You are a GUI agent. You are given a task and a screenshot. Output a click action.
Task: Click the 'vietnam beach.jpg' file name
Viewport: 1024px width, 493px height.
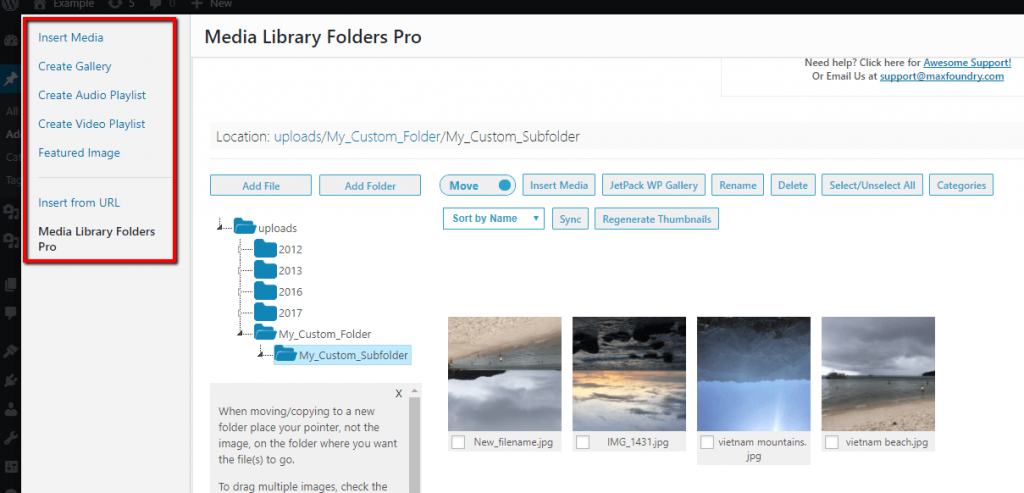(x=886, y=442)
